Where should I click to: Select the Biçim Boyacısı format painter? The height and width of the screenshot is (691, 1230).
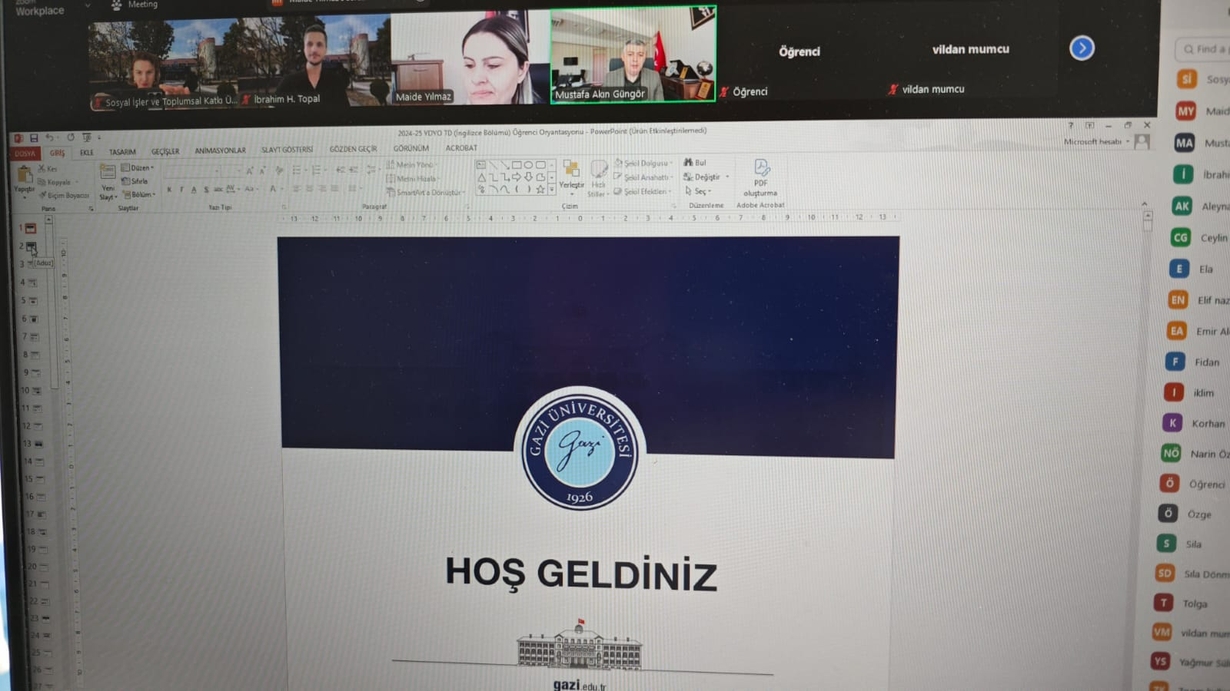pyautogui.click(x=63, y=195)
